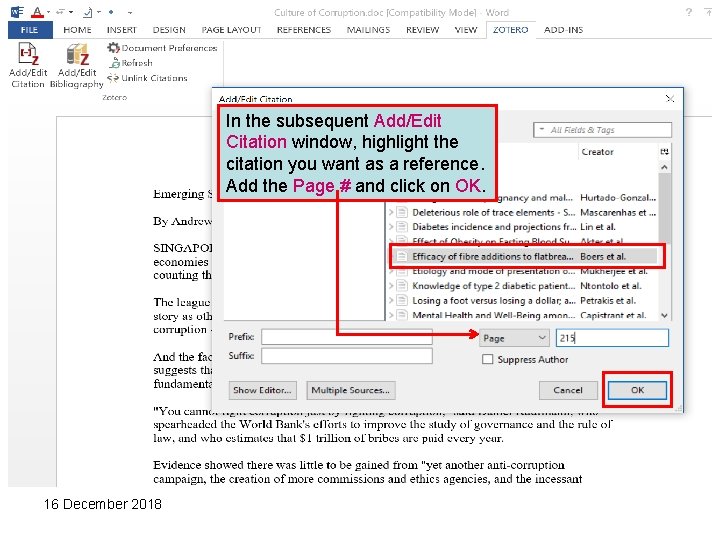Image resolution: width=720 pixels, height=540 pixels.
Task: Select the Losing a foot versus losing a dollar item
Action: [x=523, y=301]
